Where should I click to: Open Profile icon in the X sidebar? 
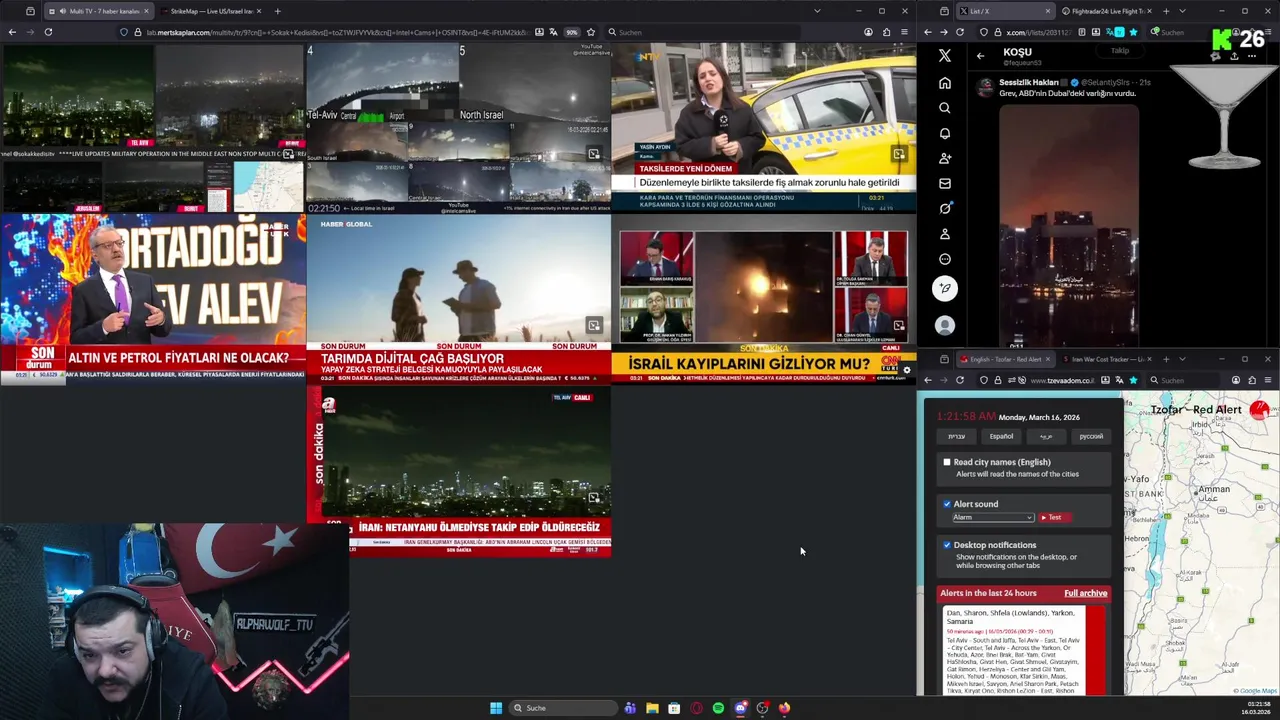945,233
